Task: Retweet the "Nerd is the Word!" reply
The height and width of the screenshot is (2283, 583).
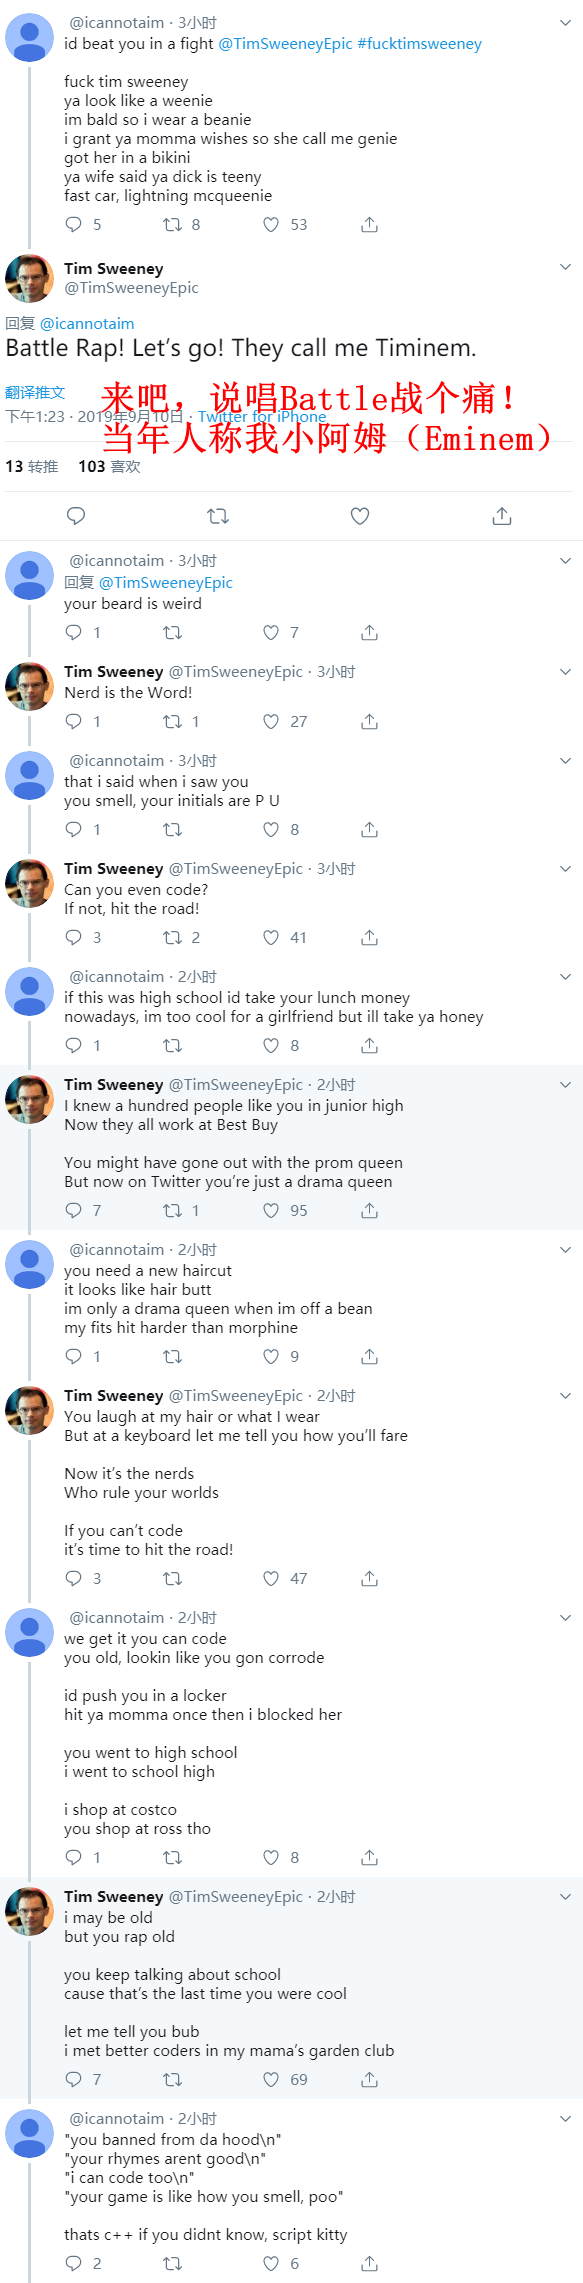Action: 172,722
